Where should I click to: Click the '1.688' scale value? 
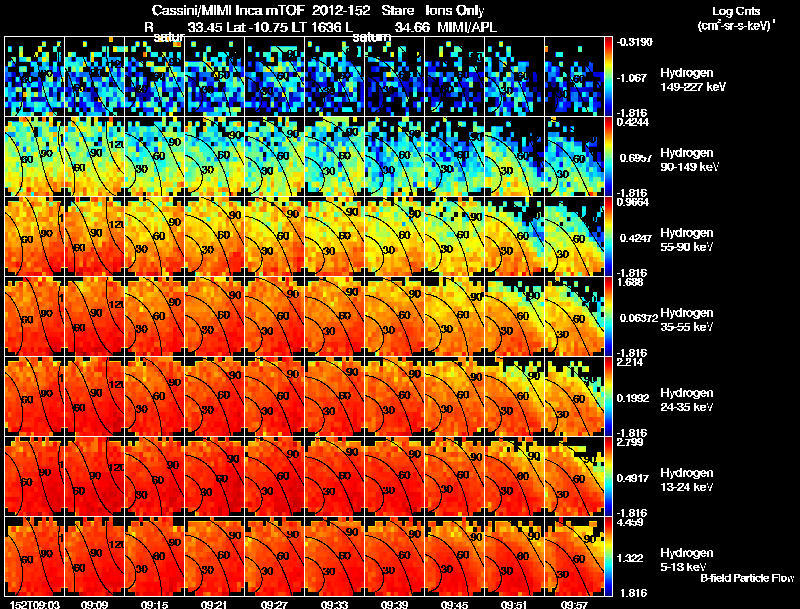pos(630,282)
